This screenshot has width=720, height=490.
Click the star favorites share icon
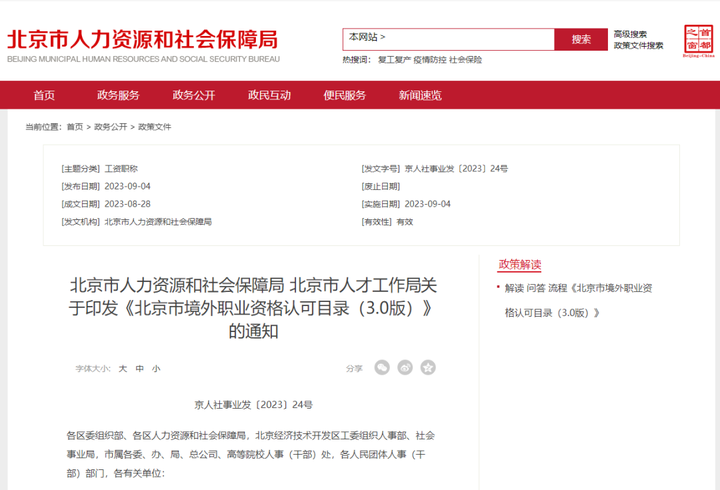[428, 367]
